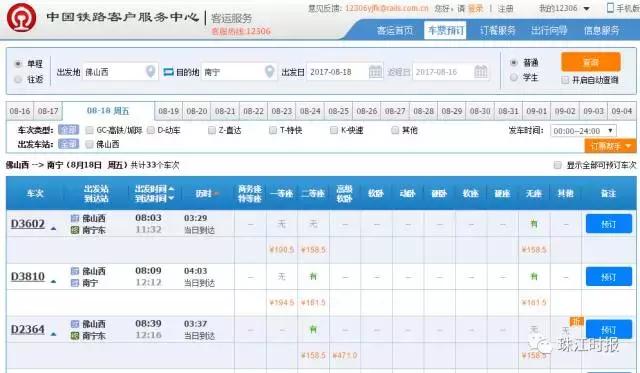Open 车票预订 navigation tab
Viewport: 640px width, 373px height.
tap(446, 30)
